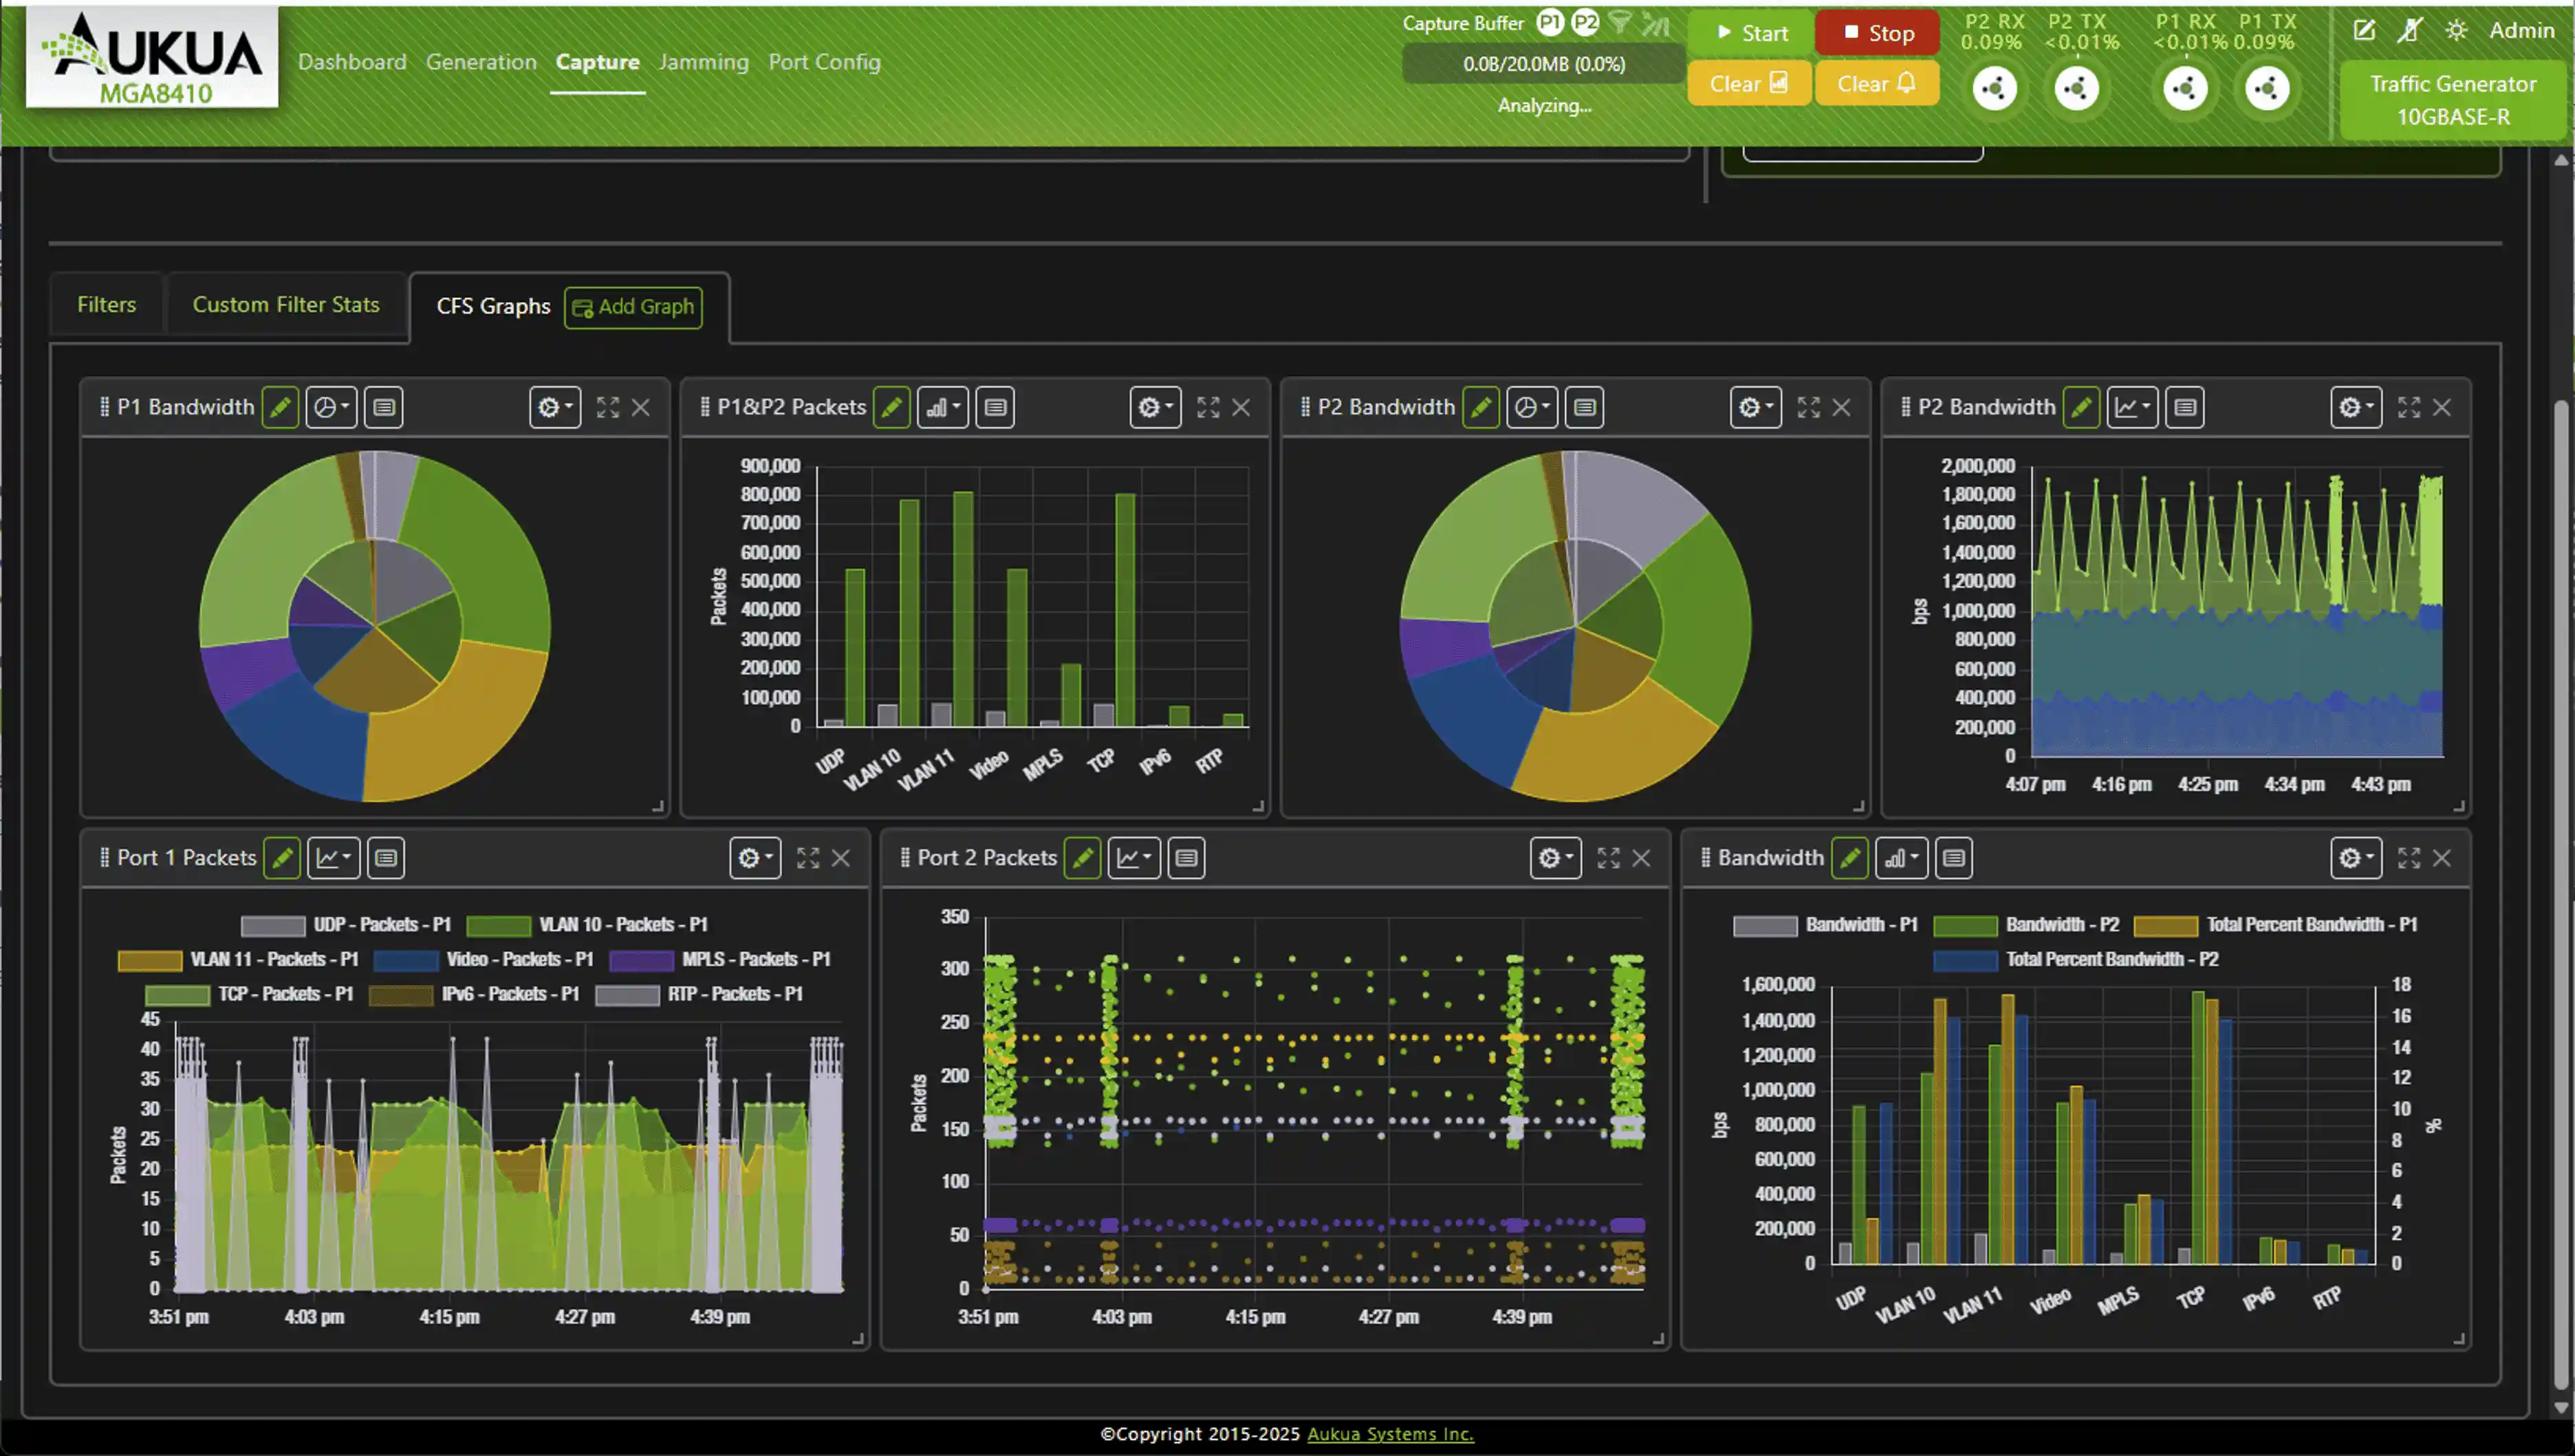2575x1456 pixels.
Task: Click the Add Graph button
Action: 633,307
